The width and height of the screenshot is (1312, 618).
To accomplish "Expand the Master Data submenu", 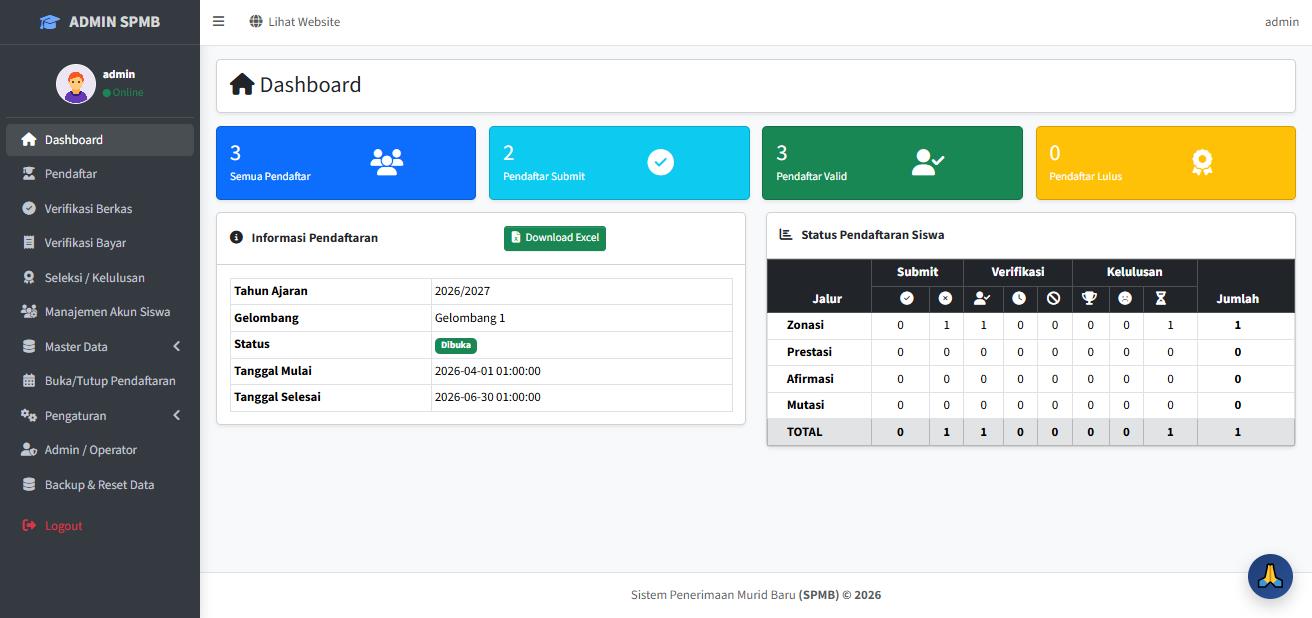I will [x=100, y=346].
